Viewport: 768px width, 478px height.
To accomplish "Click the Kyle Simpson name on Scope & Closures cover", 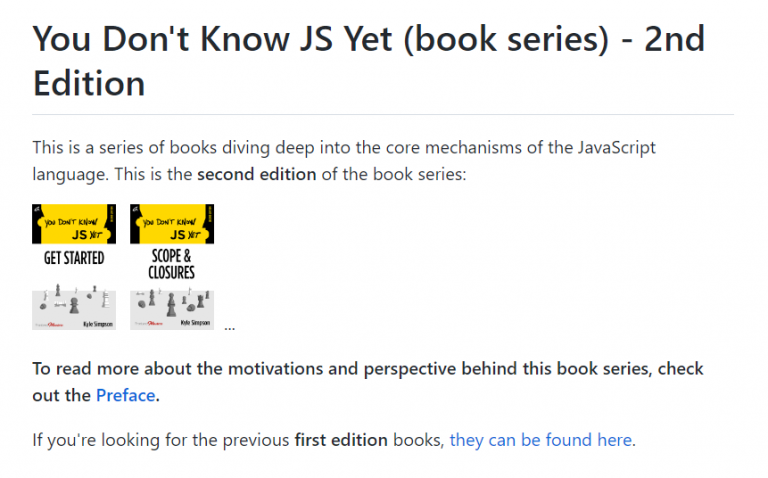I will coord(194,325).
